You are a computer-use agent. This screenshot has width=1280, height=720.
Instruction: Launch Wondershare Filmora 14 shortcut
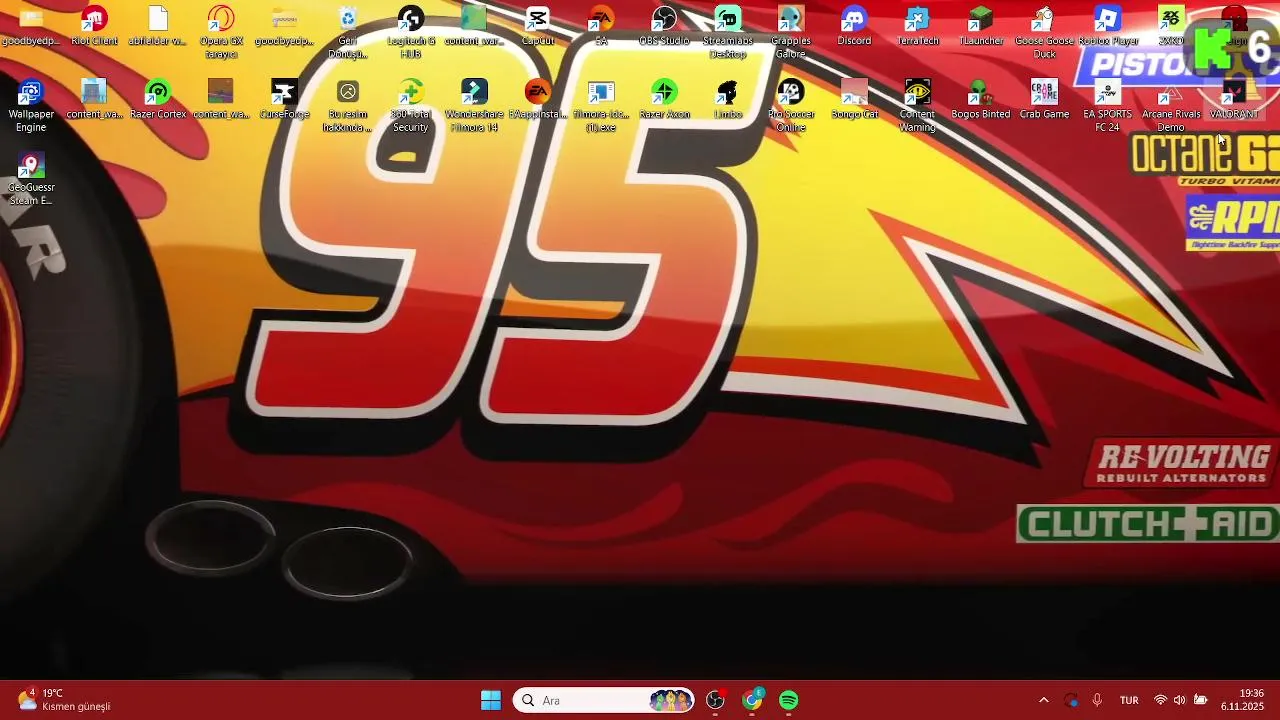point(474,106)
